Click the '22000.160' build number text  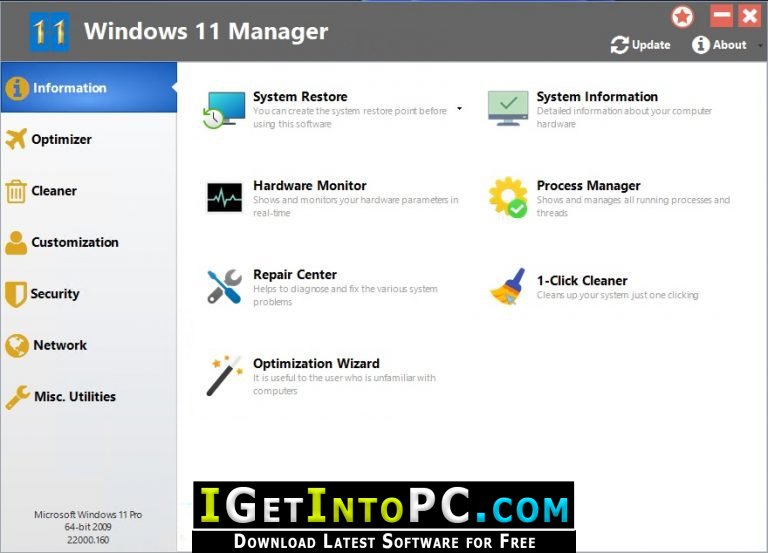coord(88,540)
